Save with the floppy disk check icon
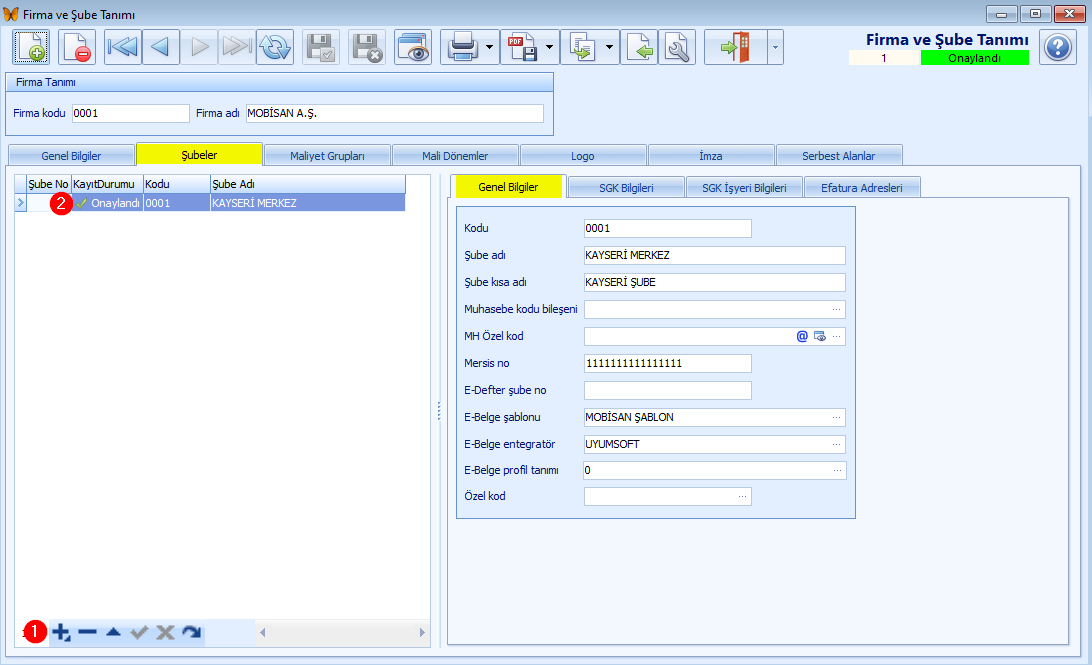The height and width of the screenshot is (665, 1092). point(321,47)
